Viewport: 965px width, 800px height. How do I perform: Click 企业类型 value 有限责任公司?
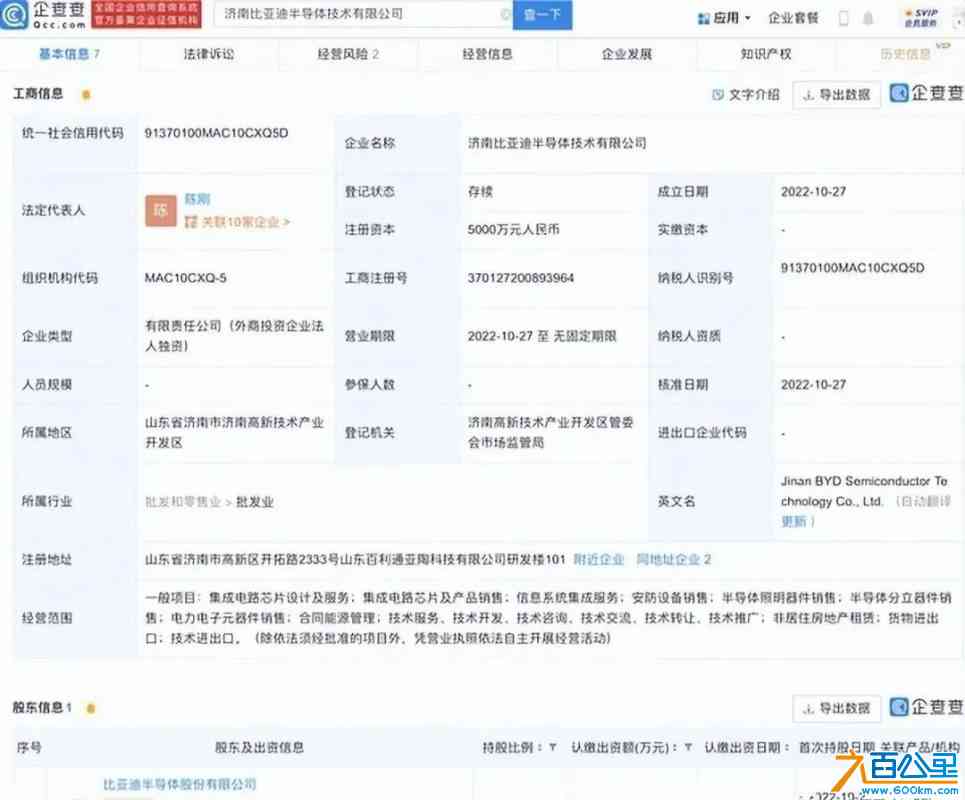point(234,336)
